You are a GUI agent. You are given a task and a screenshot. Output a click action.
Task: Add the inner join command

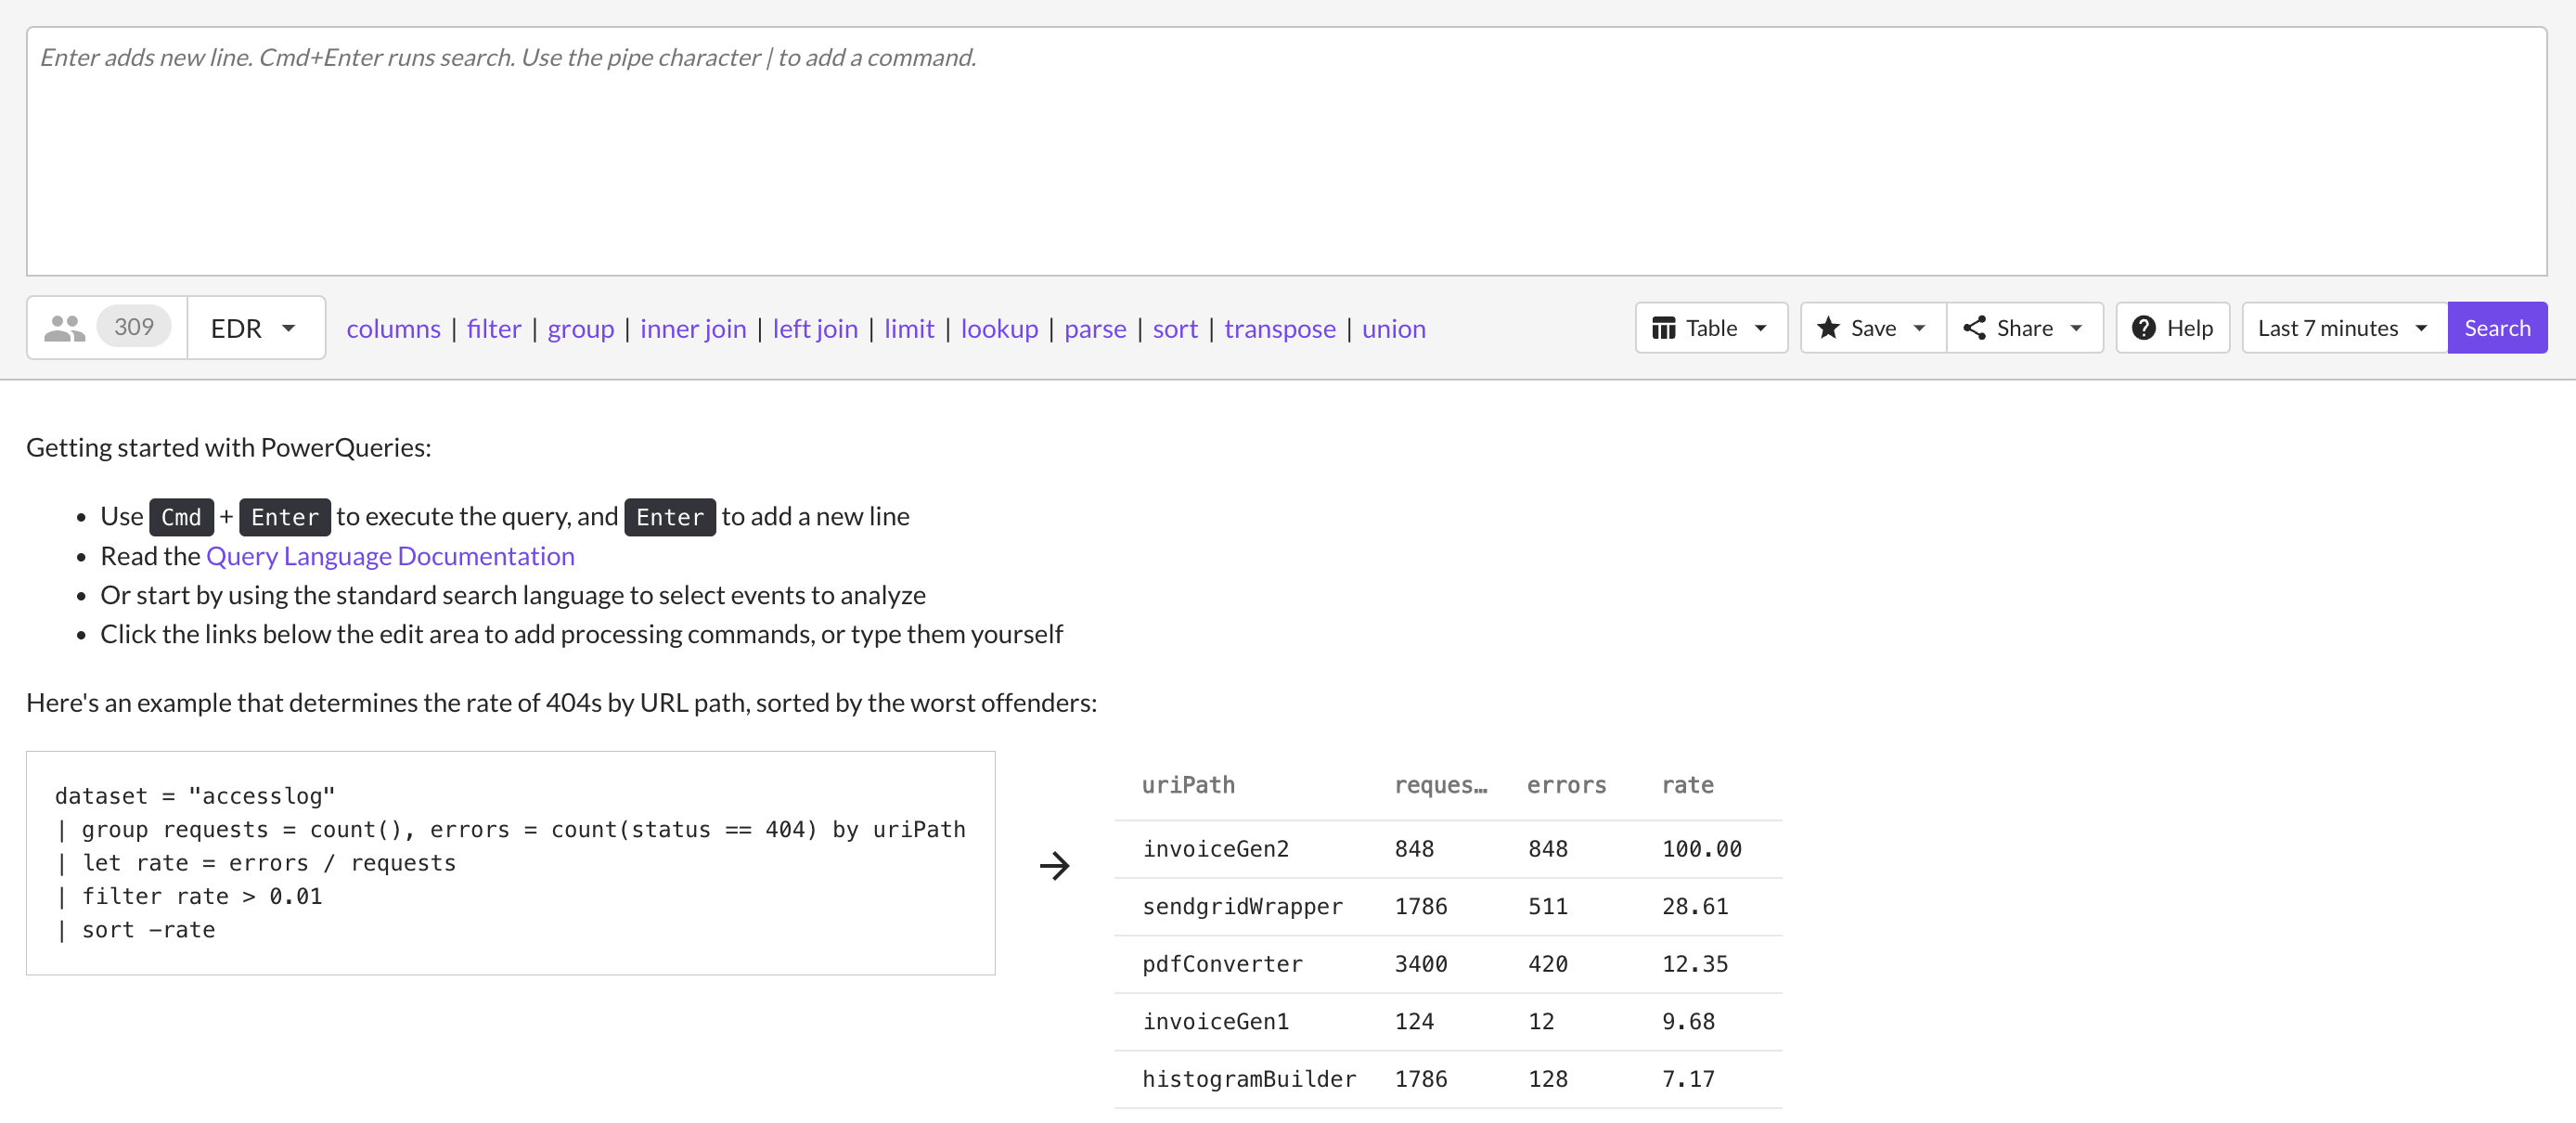[692, 328]
